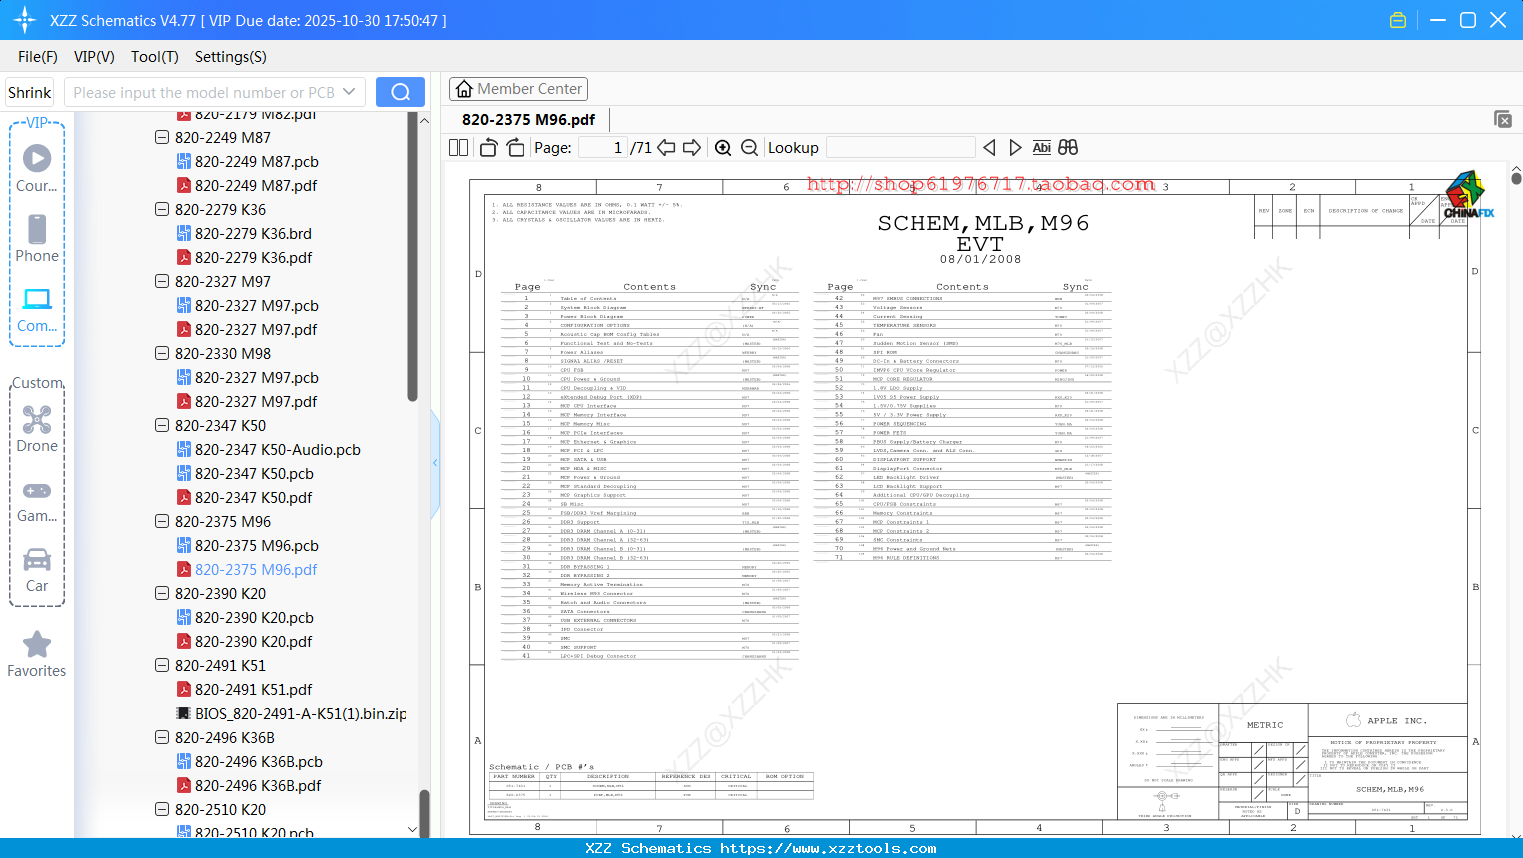This screenshot has height=858, width=1523.
Task: Click the PDF icon next to 820-2279 K36.pdf
Action: pos(184,257)
